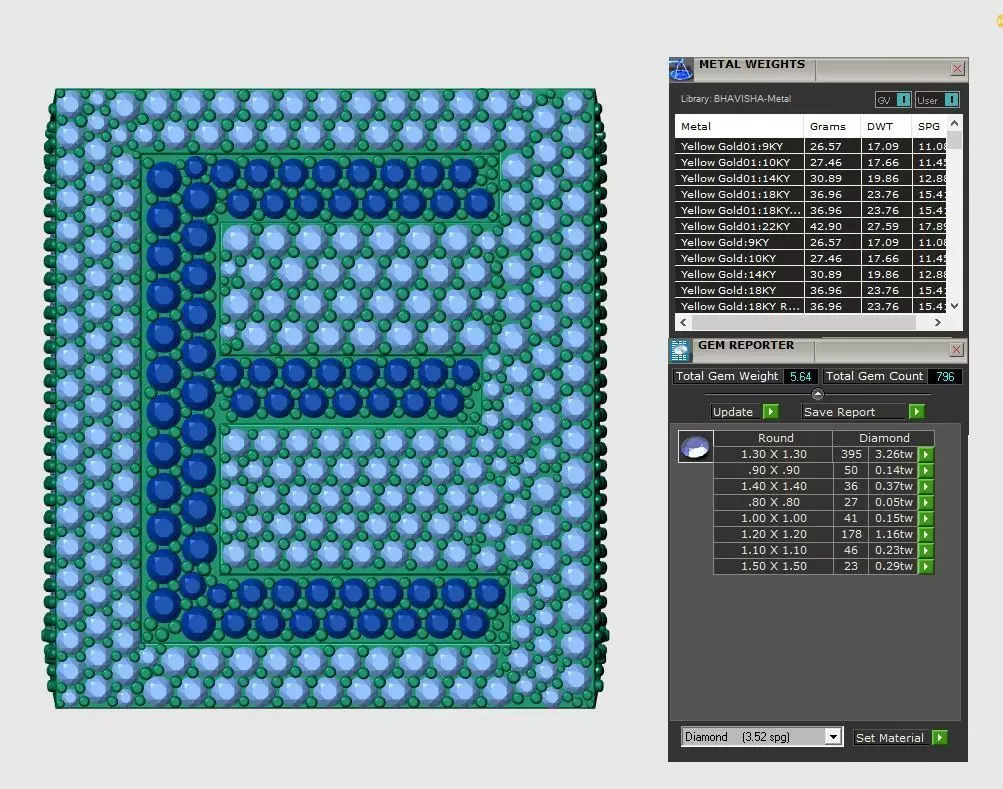Select the Yellow Gold:18KY R... row
1003x789 pixels.
810,307
